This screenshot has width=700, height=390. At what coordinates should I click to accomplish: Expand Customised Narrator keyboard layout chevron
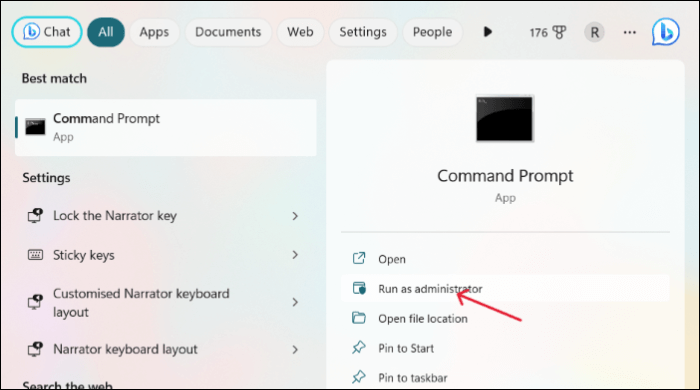click(295, 302)
